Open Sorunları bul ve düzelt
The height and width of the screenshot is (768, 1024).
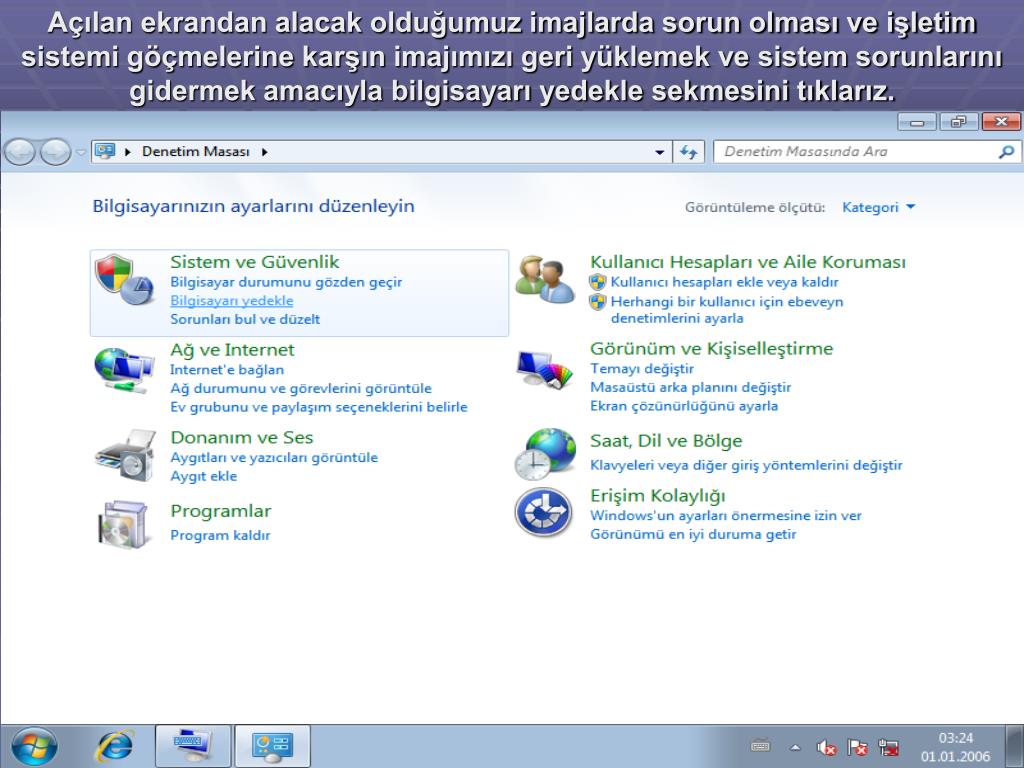[x=245, y=319]
